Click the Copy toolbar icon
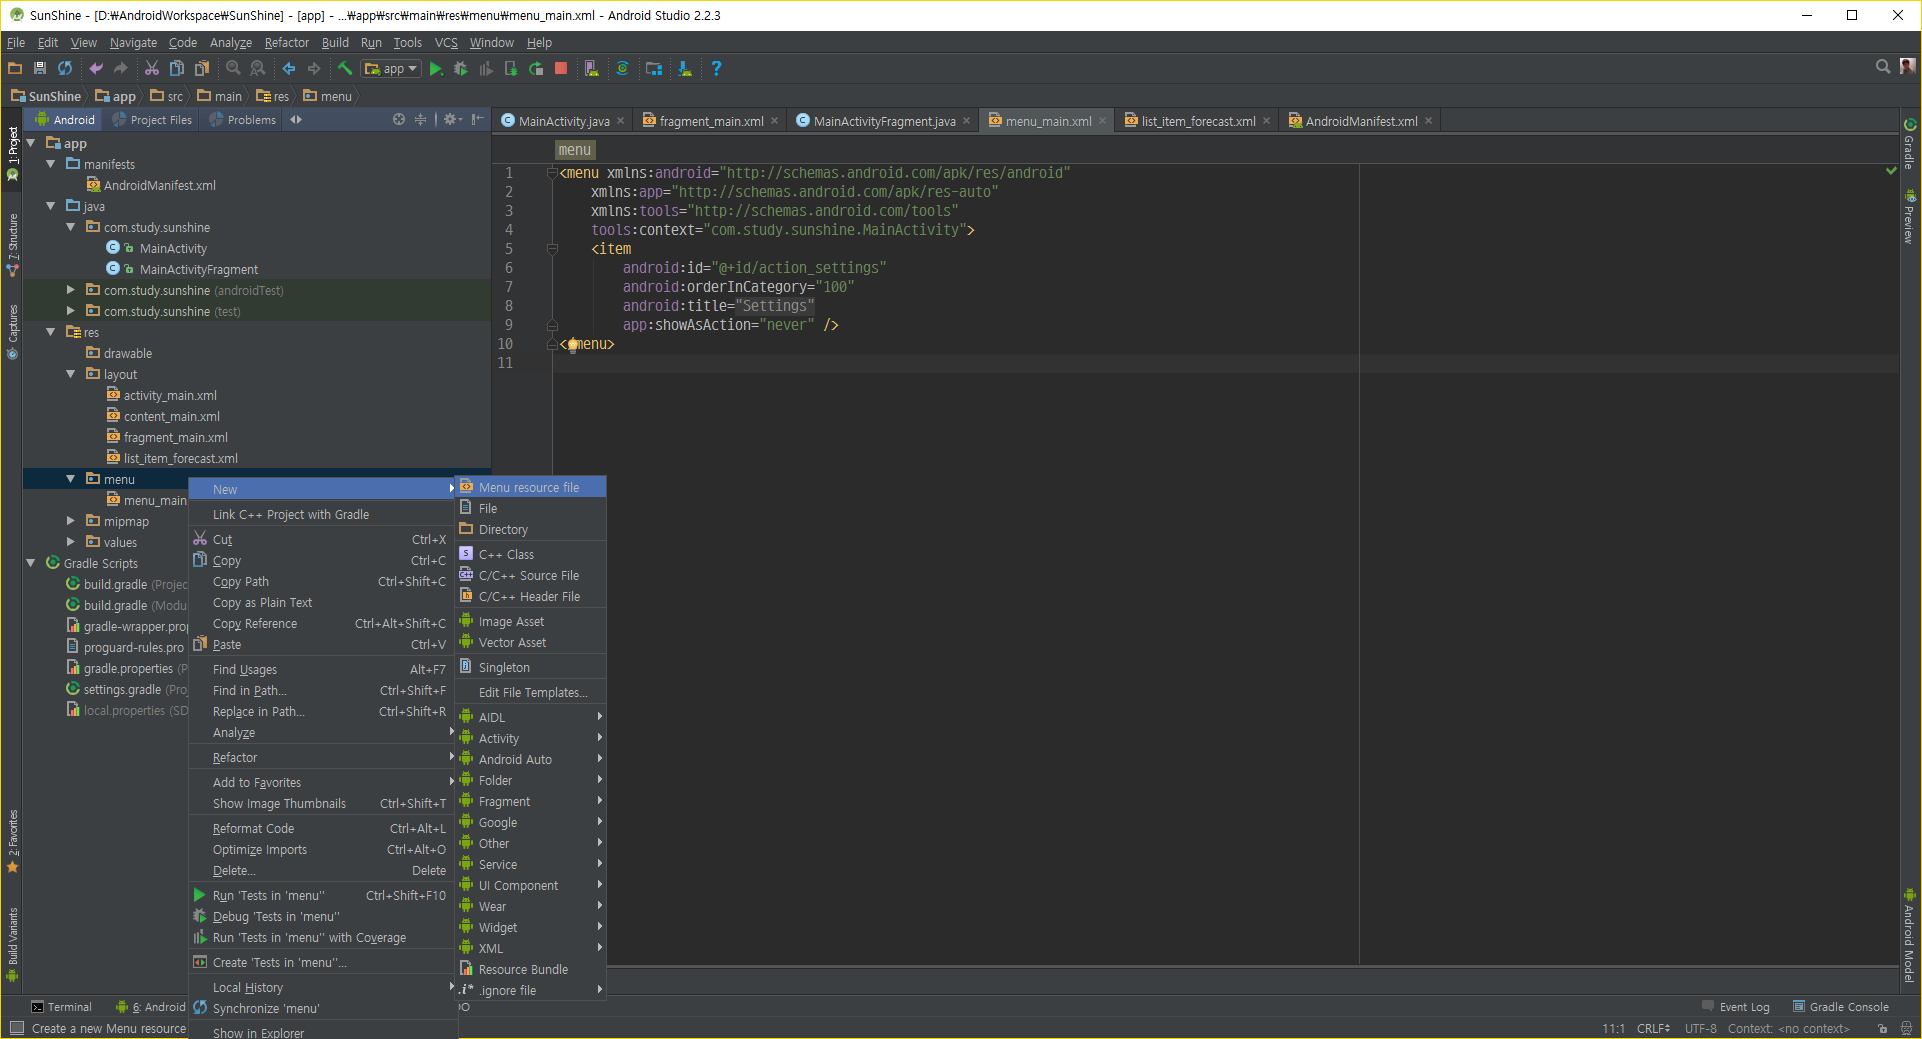1922x1039 pixels. [x=177, y=68]
